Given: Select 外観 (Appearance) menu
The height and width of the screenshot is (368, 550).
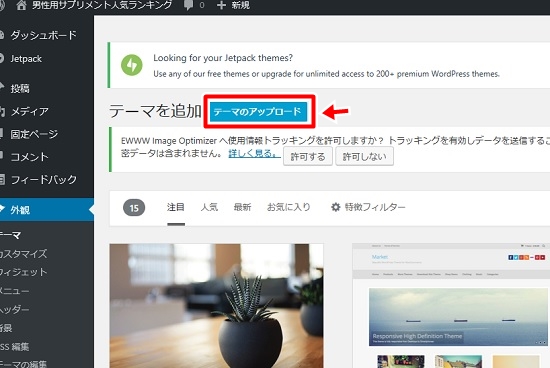Looking at the screenshot, I should tap(47, 210).
